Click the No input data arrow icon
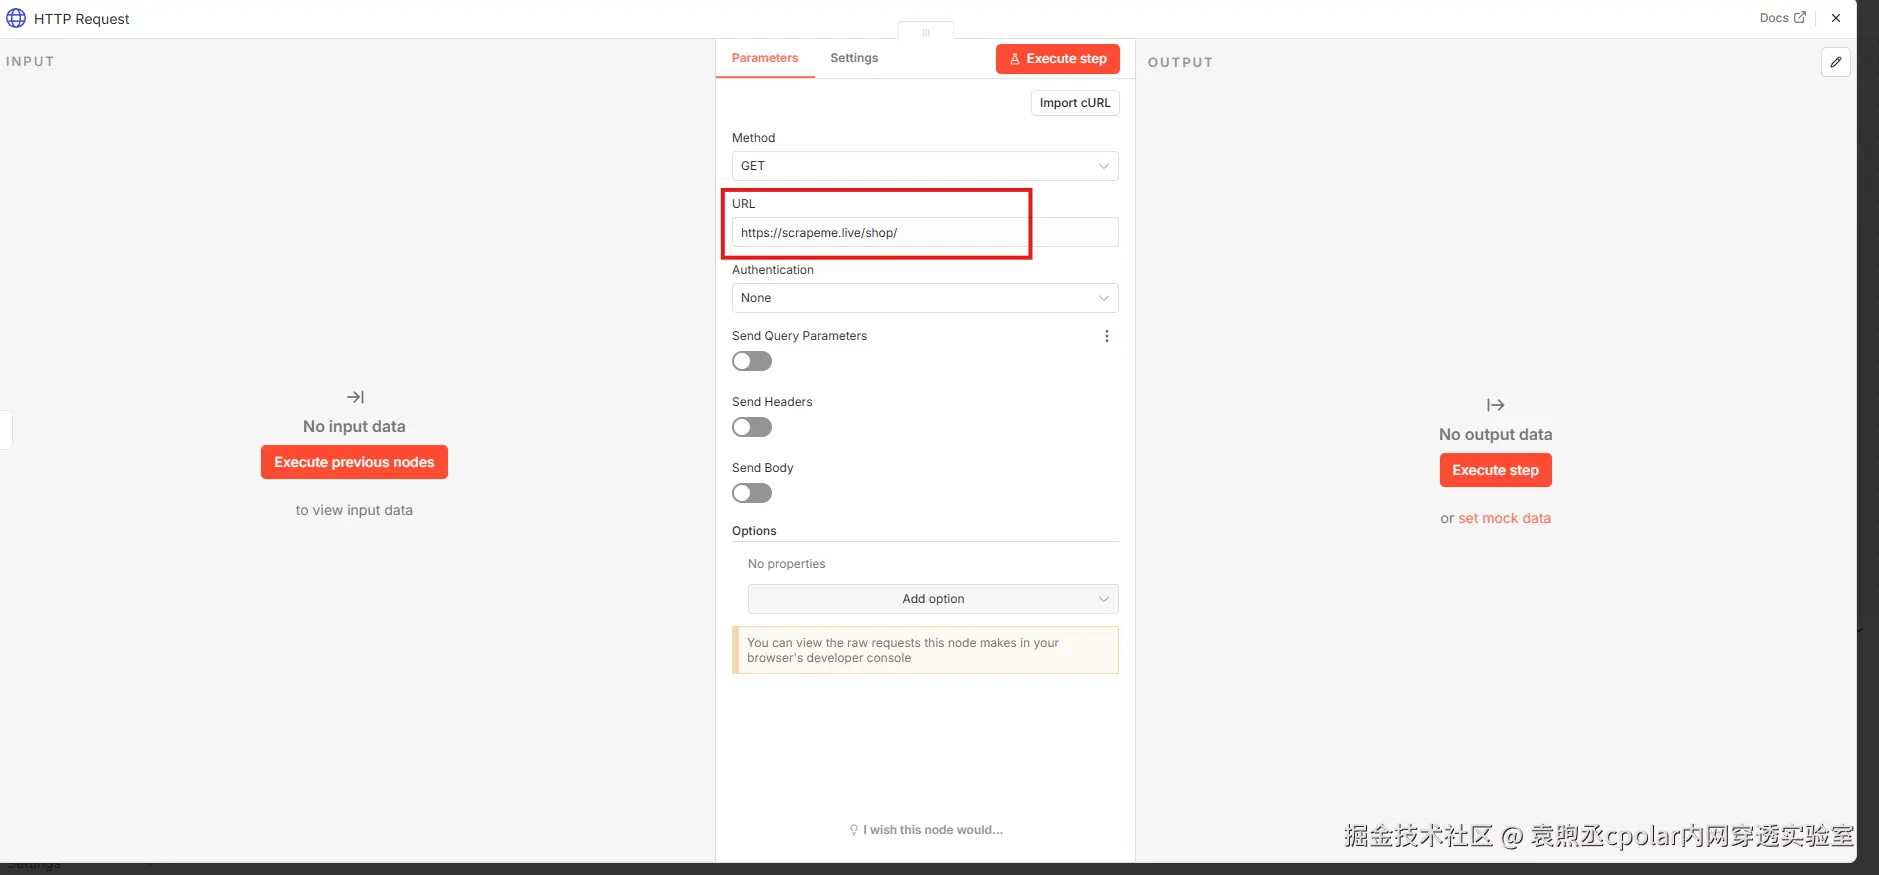The image size is (1879, 875). pyautogui.click(x=355, y=397)
